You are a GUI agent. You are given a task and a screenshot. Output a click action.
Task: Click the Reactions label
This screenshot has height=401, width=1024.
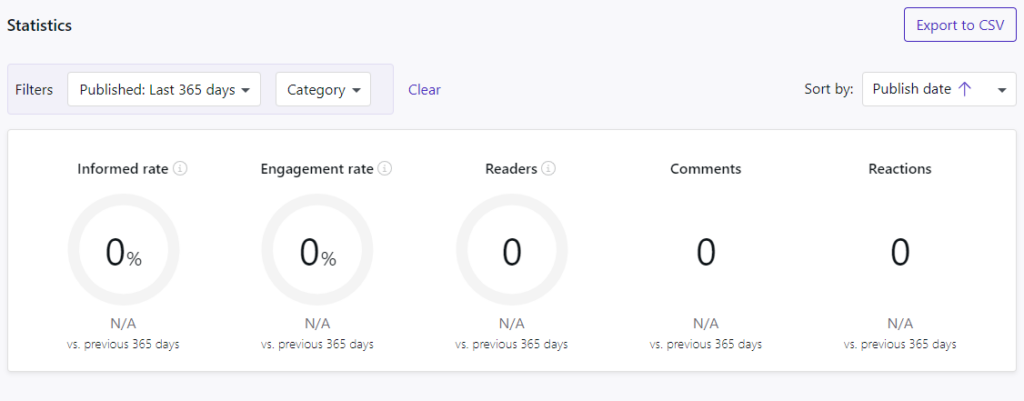tap(900, 169)
